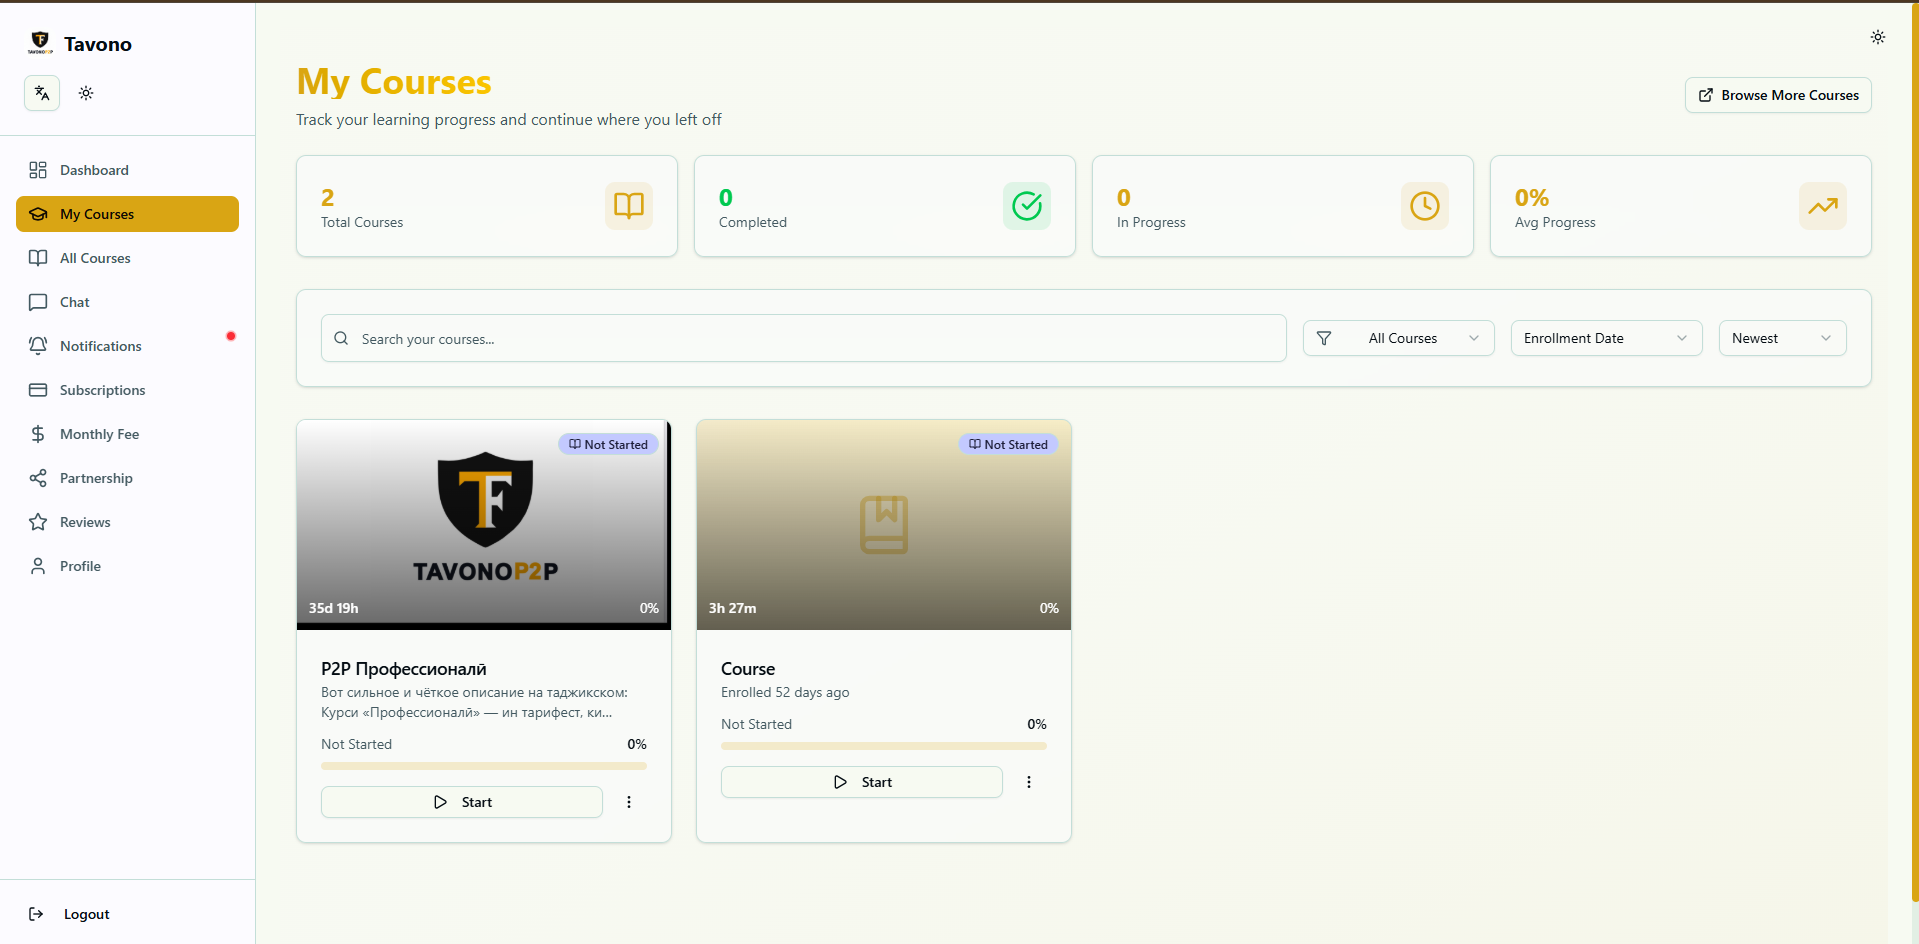This screenshot has width=1919, height=944.
Task: Click the Chat bubble icon
Action: coord(38,302)
